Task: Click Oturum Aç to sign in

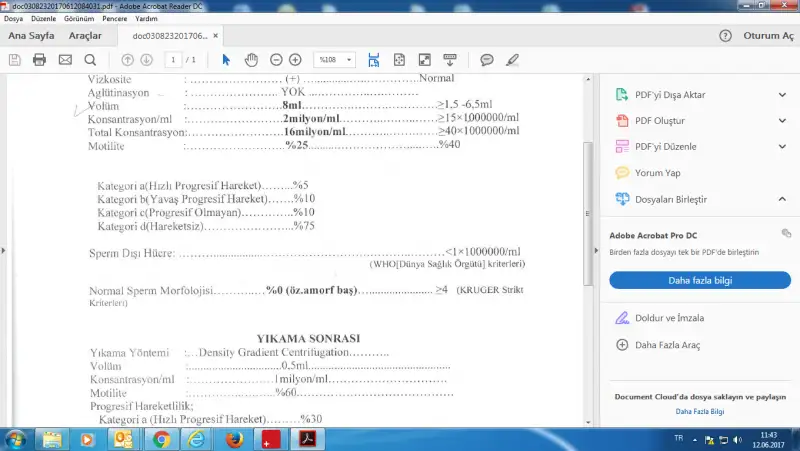Action: [x=768, y=36]
